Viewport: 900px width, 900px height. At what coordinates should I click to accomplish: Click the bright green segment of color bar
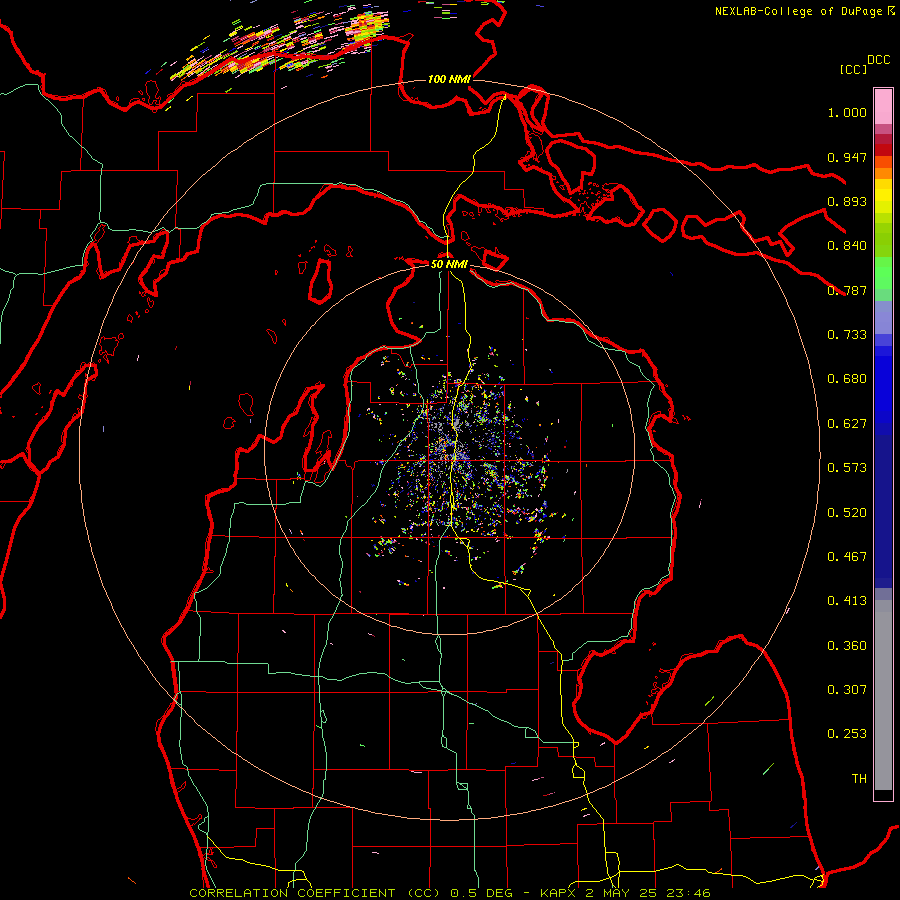(x=883, y=273)
